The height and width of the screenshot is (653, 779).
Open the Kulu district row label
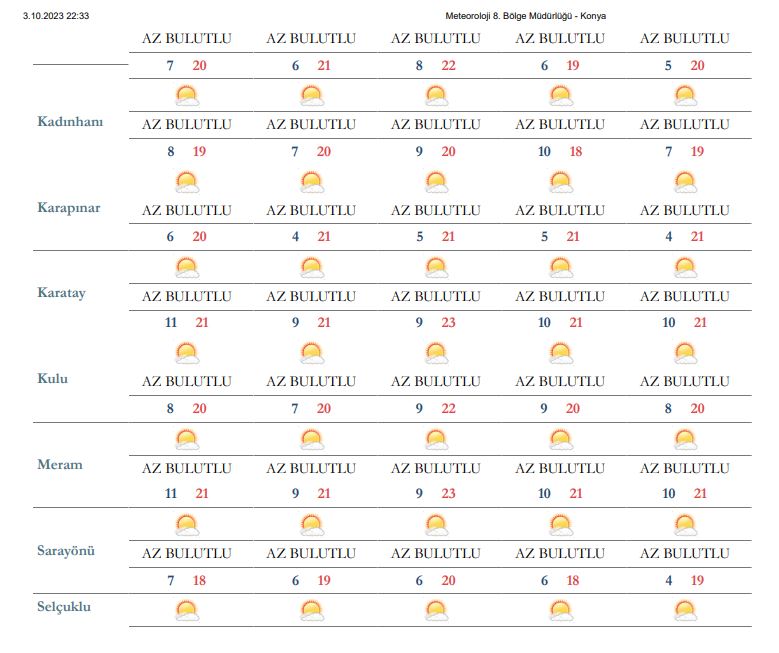[53, 379]
